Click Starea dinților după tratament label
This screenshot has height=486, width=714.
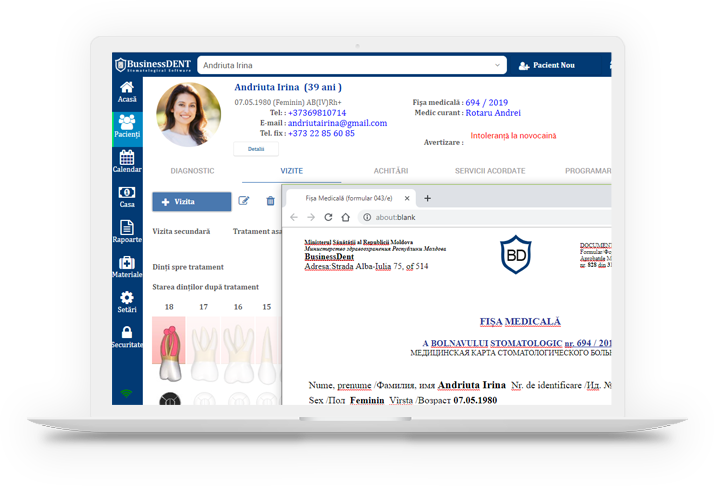click(x=205, y=287)
